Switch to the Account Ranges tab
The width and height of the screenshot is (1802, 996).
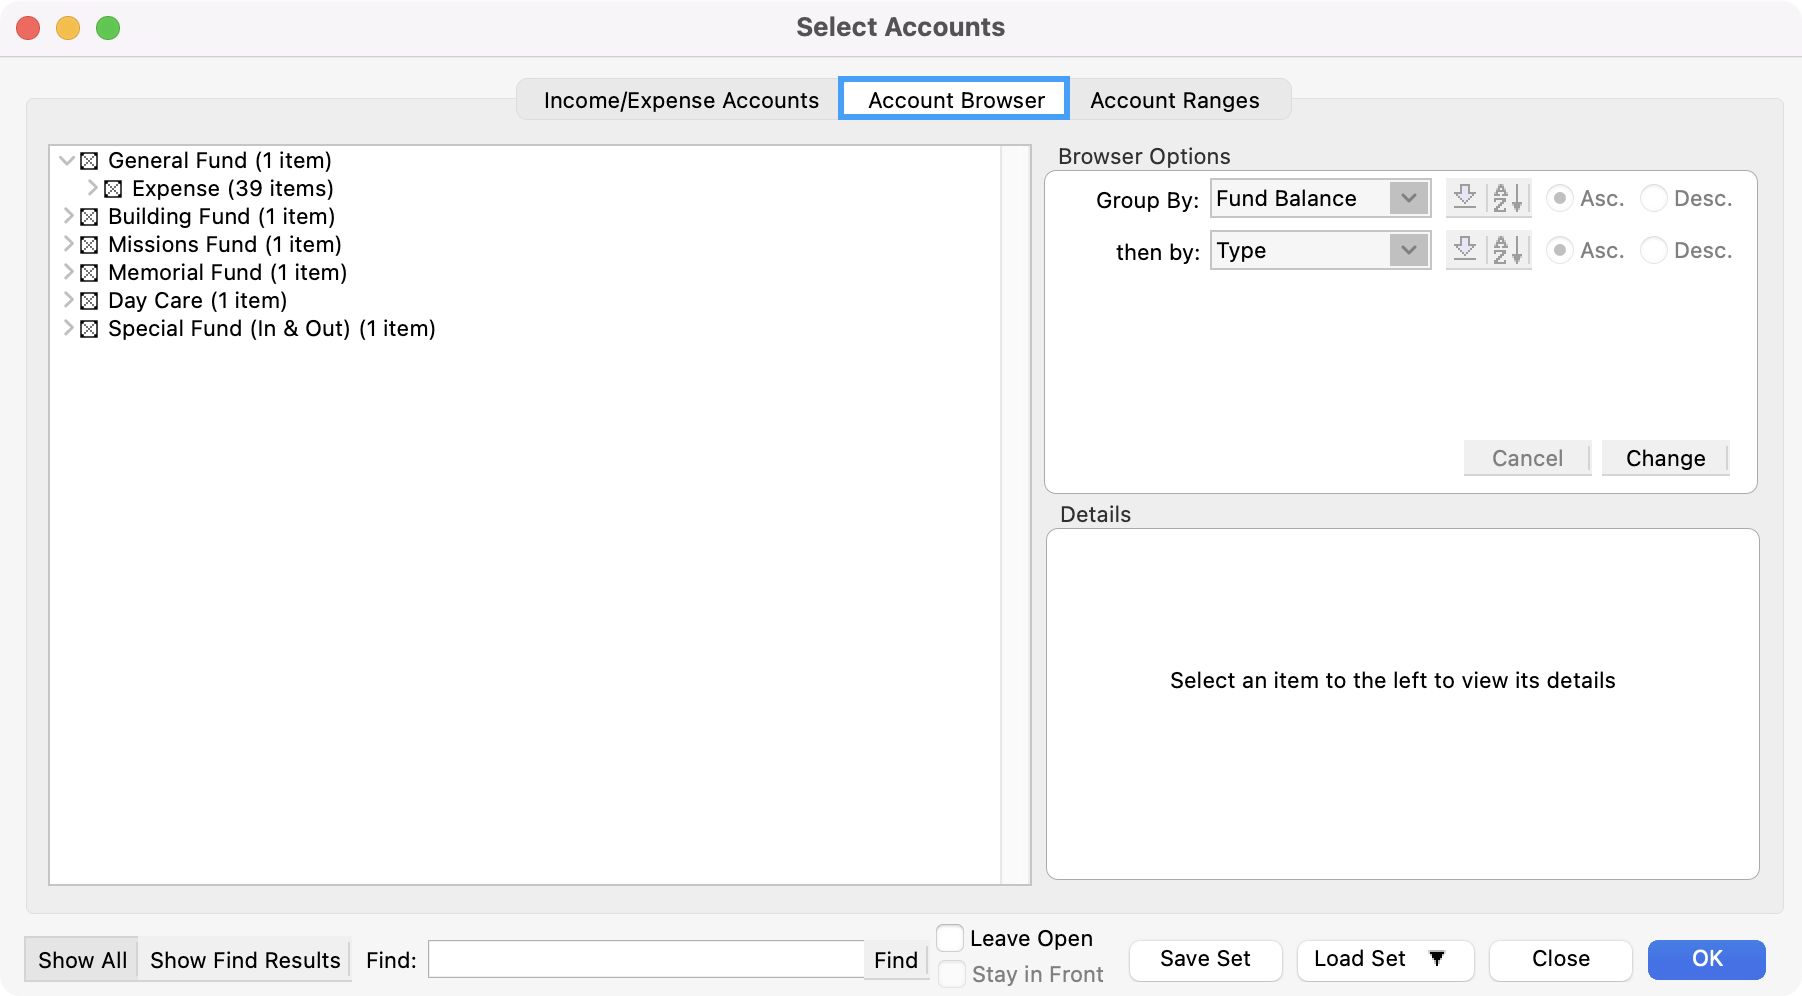coord(1174,100)
